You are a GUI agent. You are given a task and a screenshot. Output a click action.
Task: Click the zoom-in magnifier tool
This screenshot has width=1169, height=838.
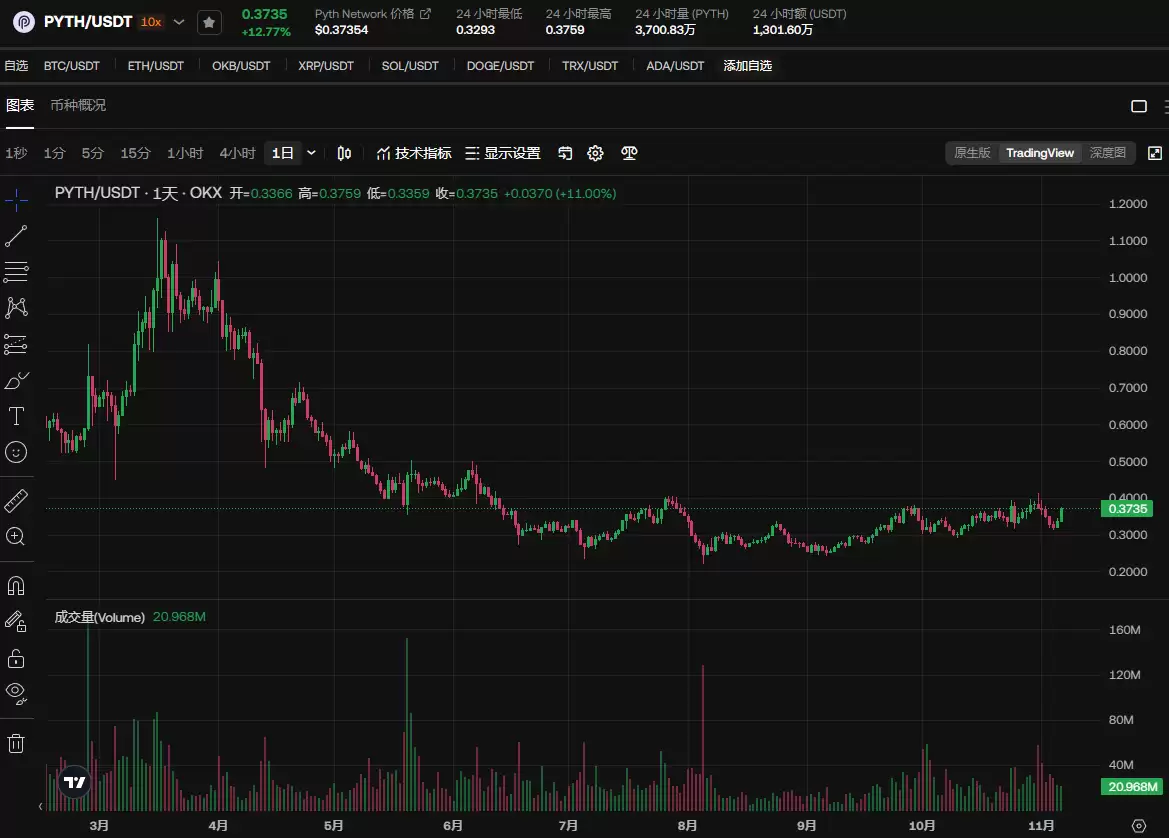pyautogui.click(x=16, y=537)
